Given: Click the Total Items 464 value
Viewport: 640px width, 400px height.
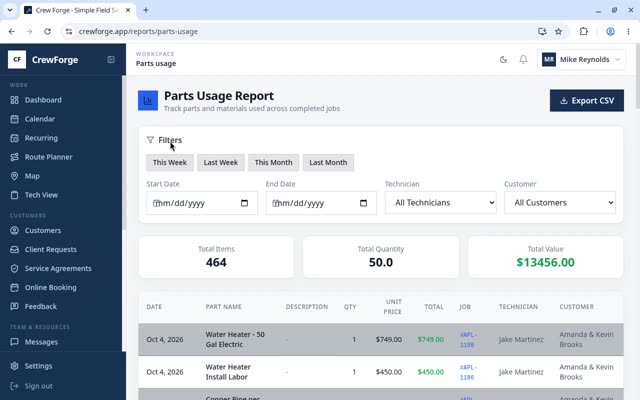Looking at the screenshot, I should point(216,262).
